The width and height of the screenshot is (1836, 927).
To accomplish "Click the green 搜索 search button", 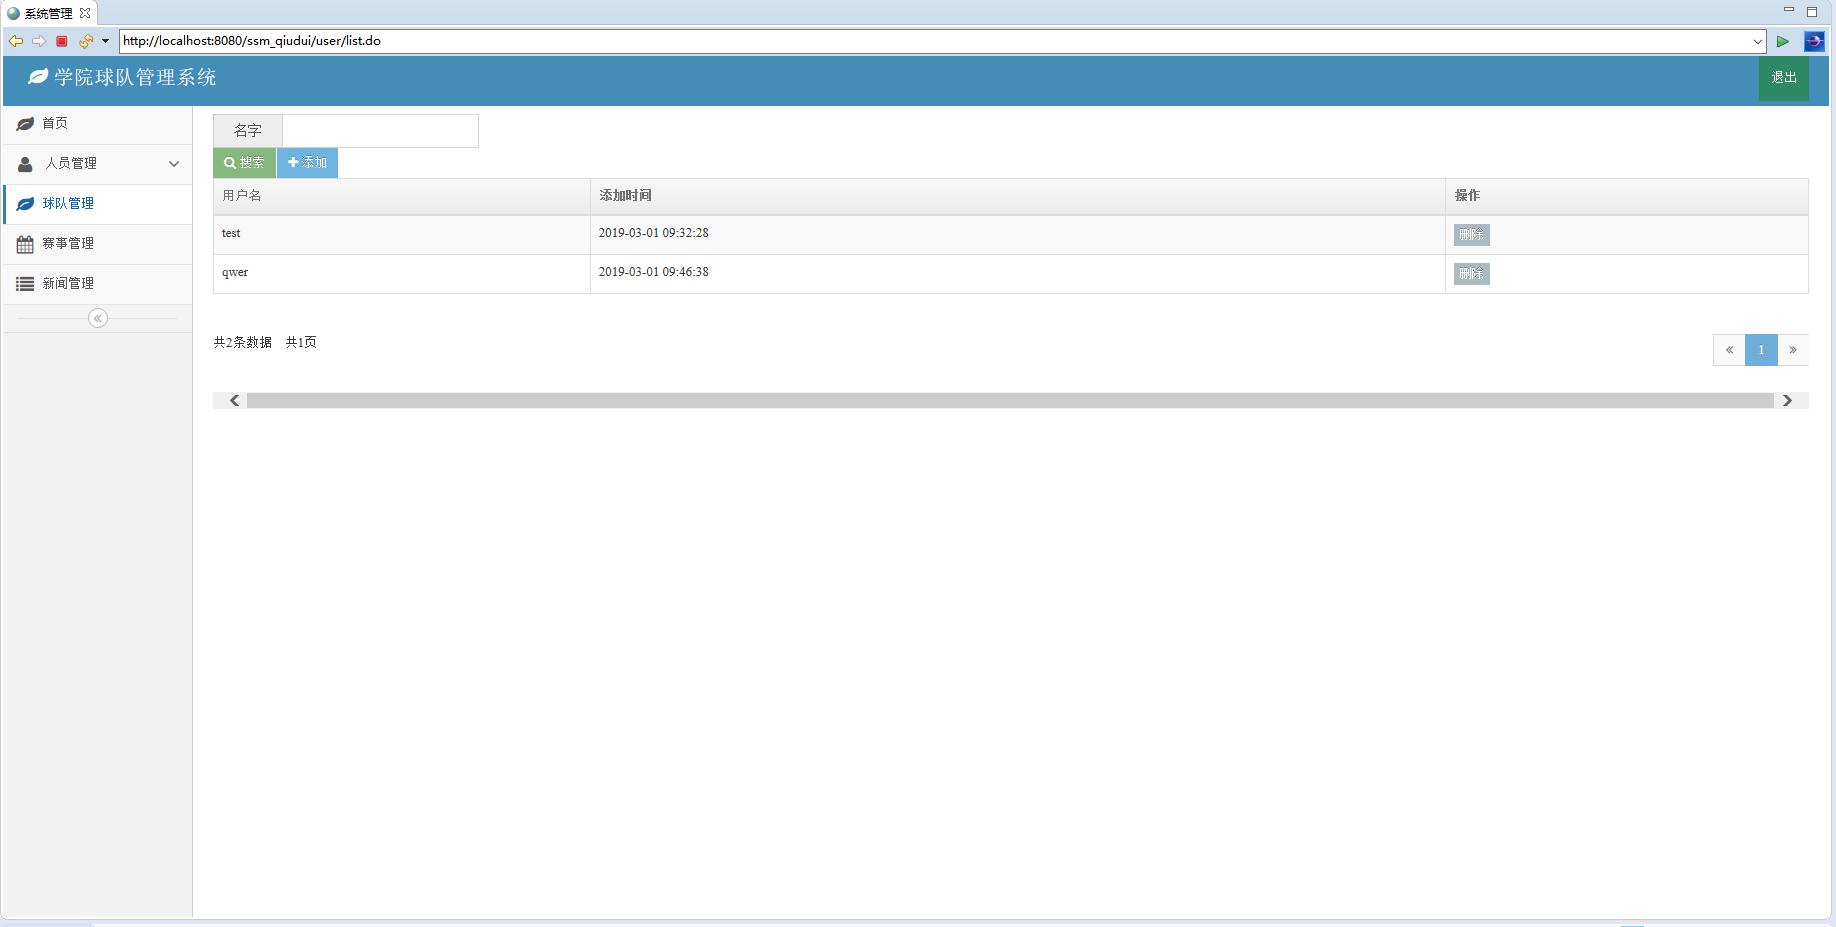I will tap(244, 163).
